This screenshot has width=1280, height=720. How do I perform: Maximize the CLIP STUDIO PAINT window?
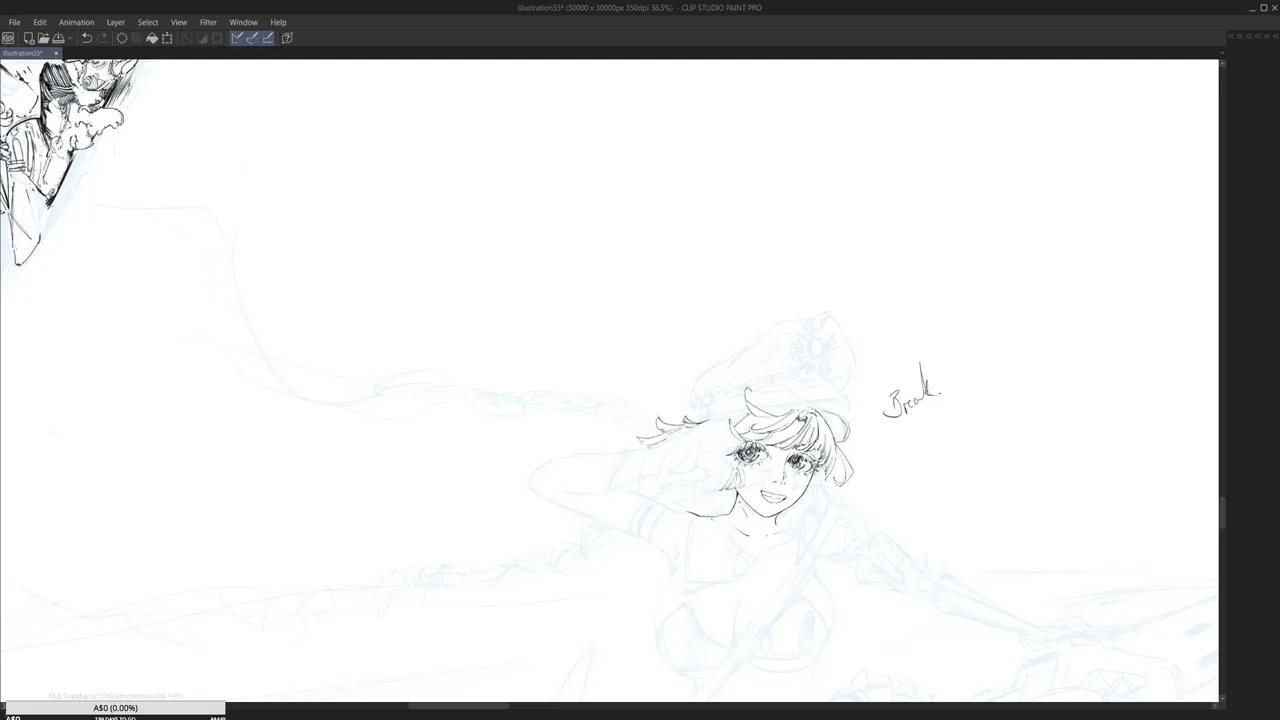tap(1264, 8)
